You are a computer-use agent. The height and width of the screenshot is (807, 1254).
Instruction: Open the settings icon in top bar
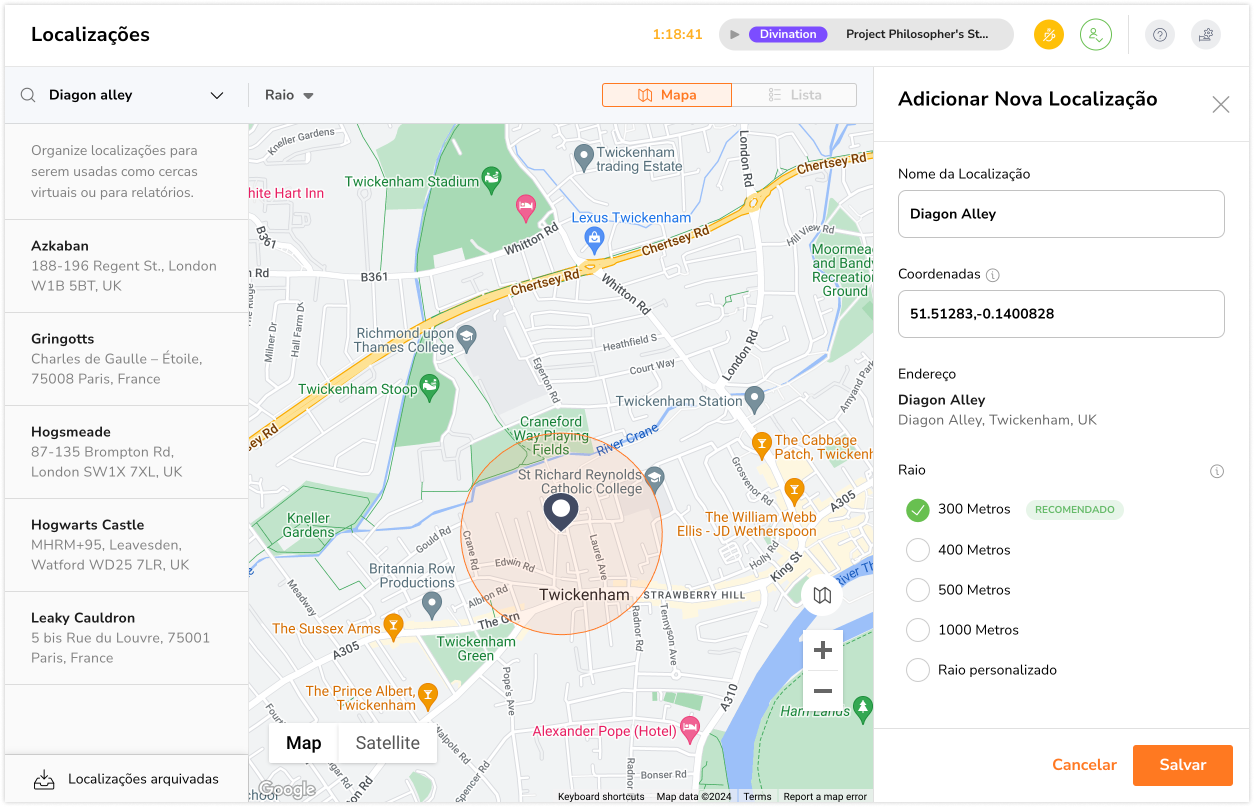pyautogui.click(x=1206, y=35)
